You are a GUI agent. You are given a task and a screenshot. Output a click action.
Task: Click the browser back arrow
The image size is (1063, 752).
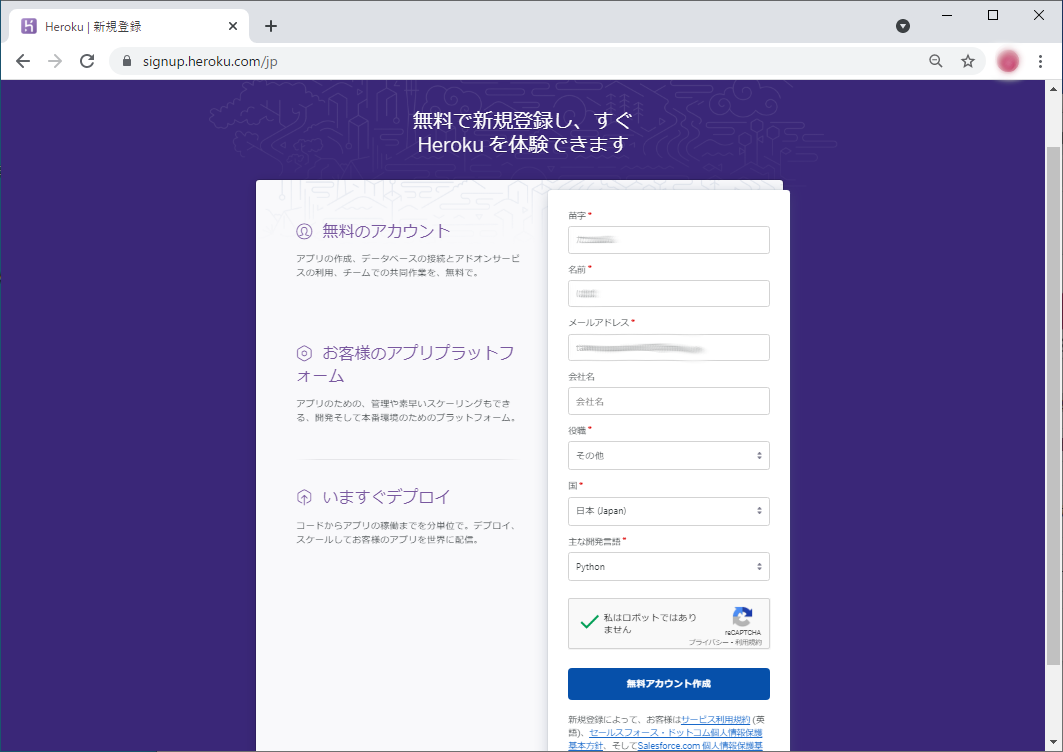pos(23,61)
